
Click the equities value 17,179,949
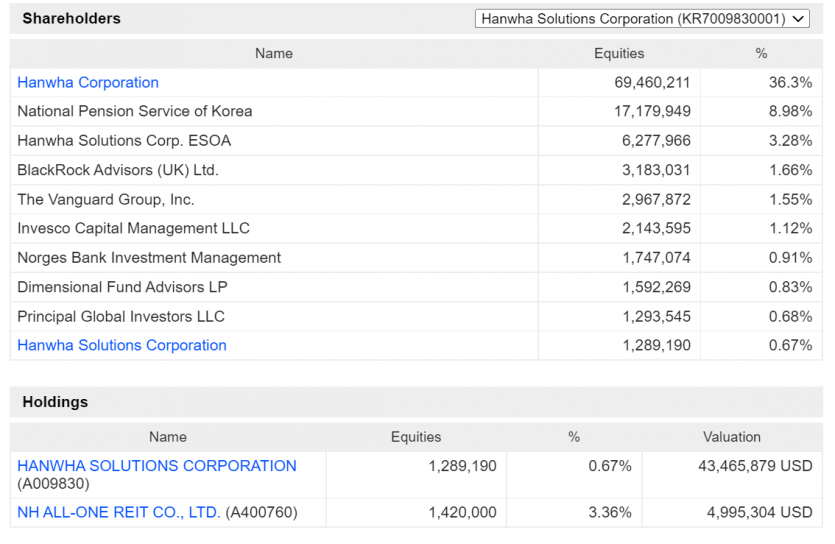[x=652, y=111]
